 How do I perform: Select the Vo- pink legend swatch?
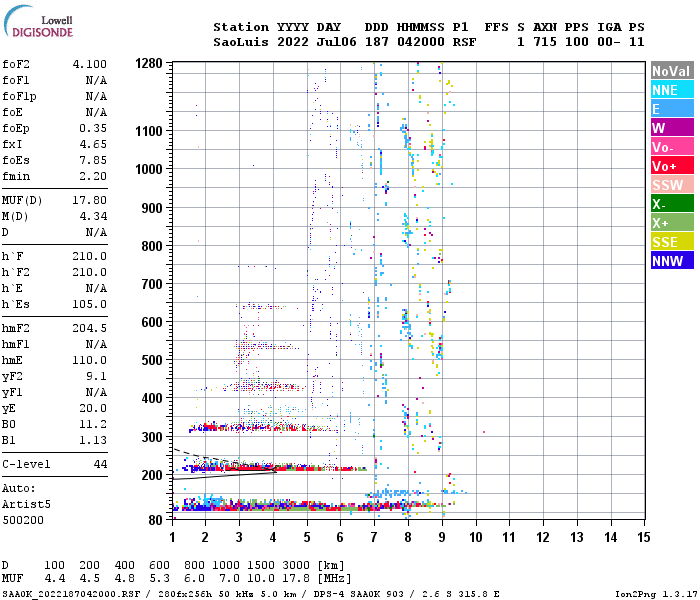pyautogui.click(x=672, y=146)
